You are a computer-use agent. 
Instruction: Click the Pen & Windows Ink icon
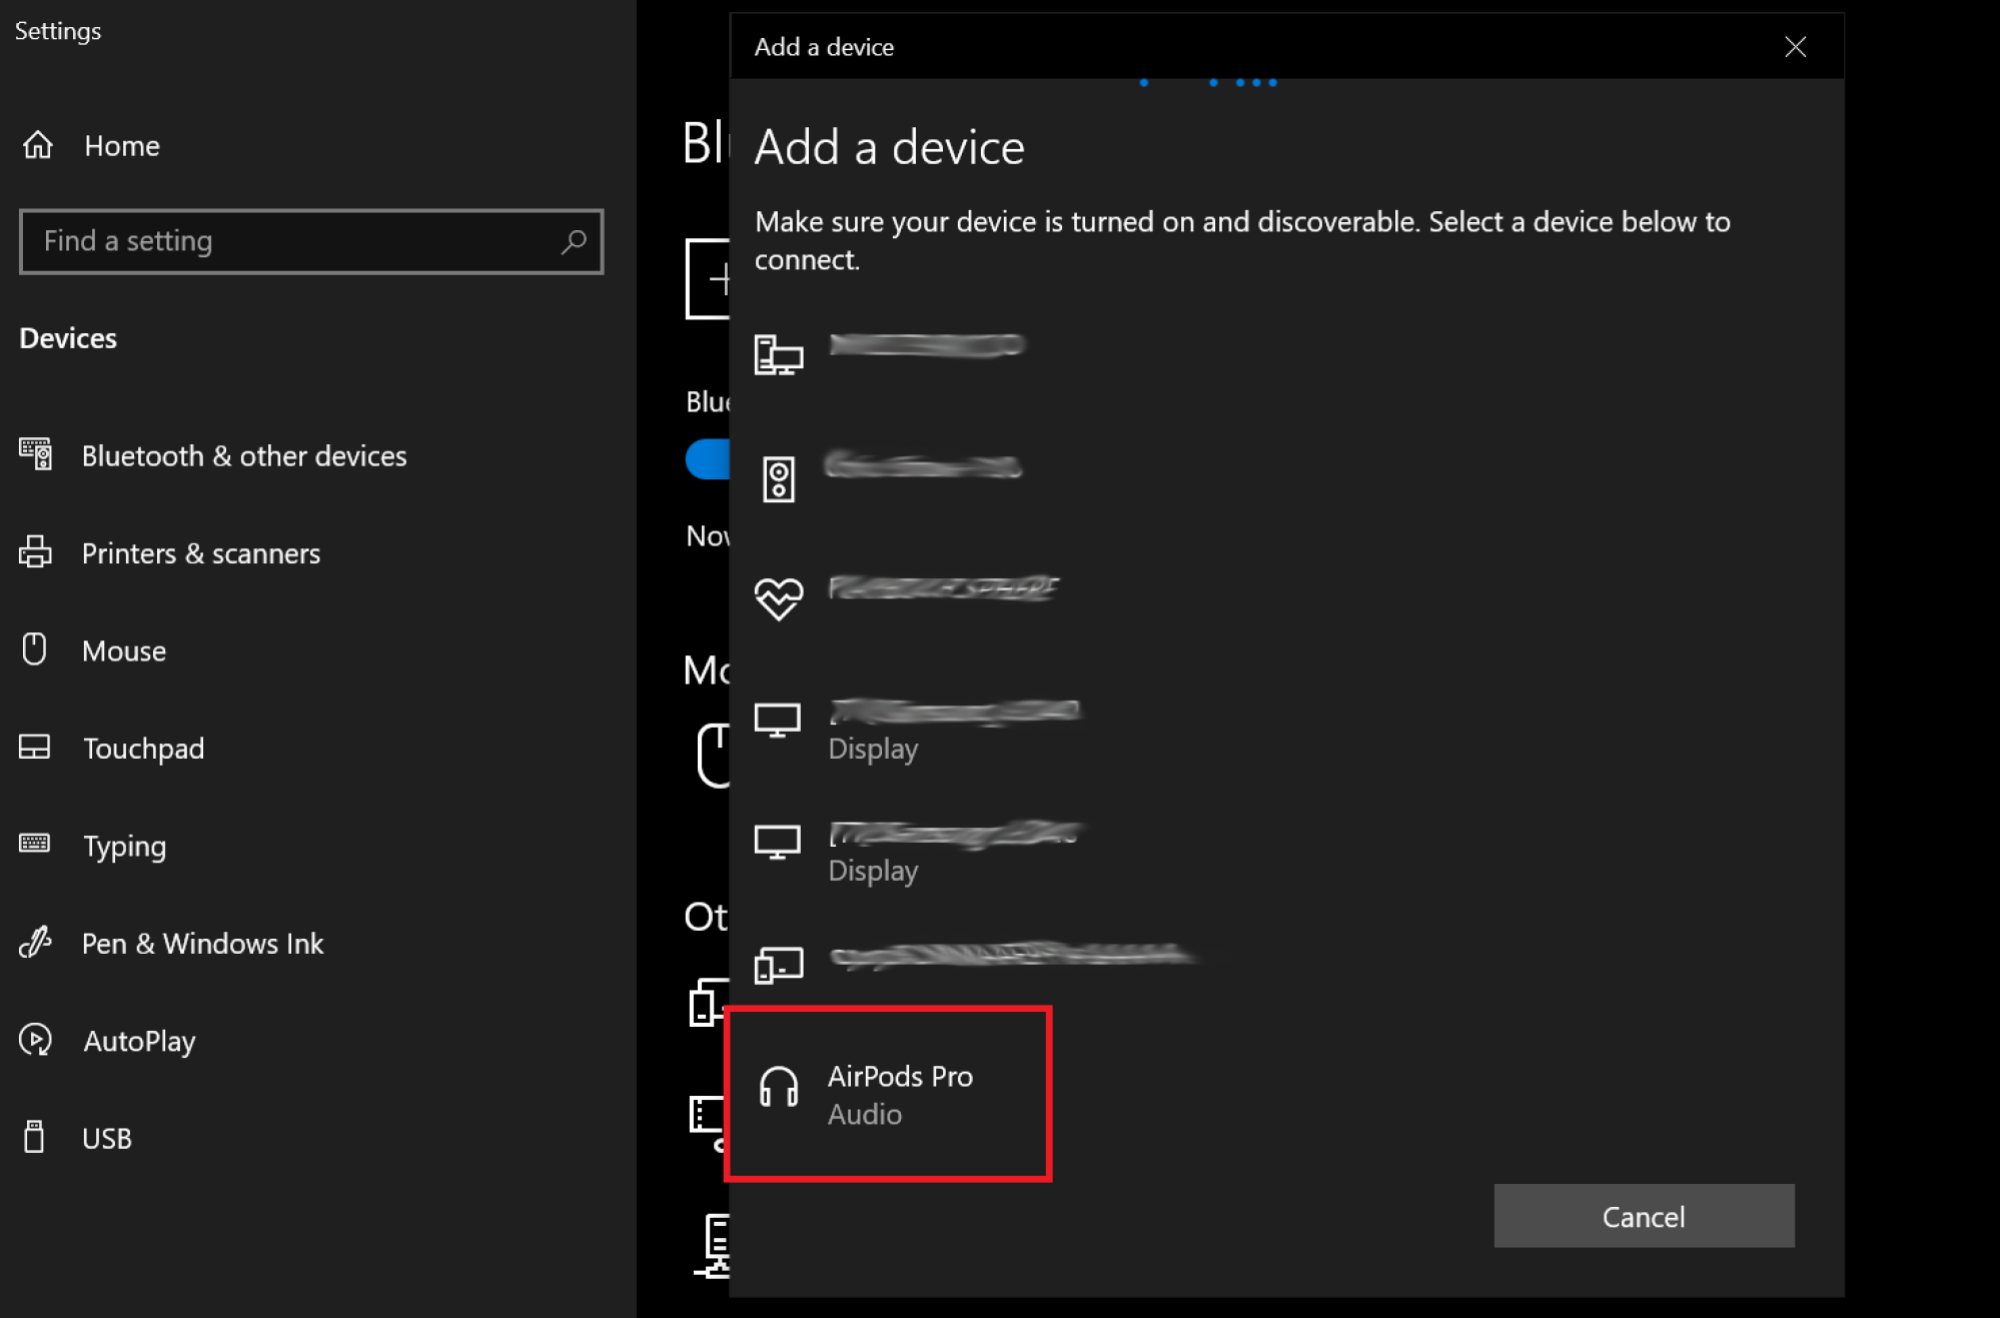(35, 942)
